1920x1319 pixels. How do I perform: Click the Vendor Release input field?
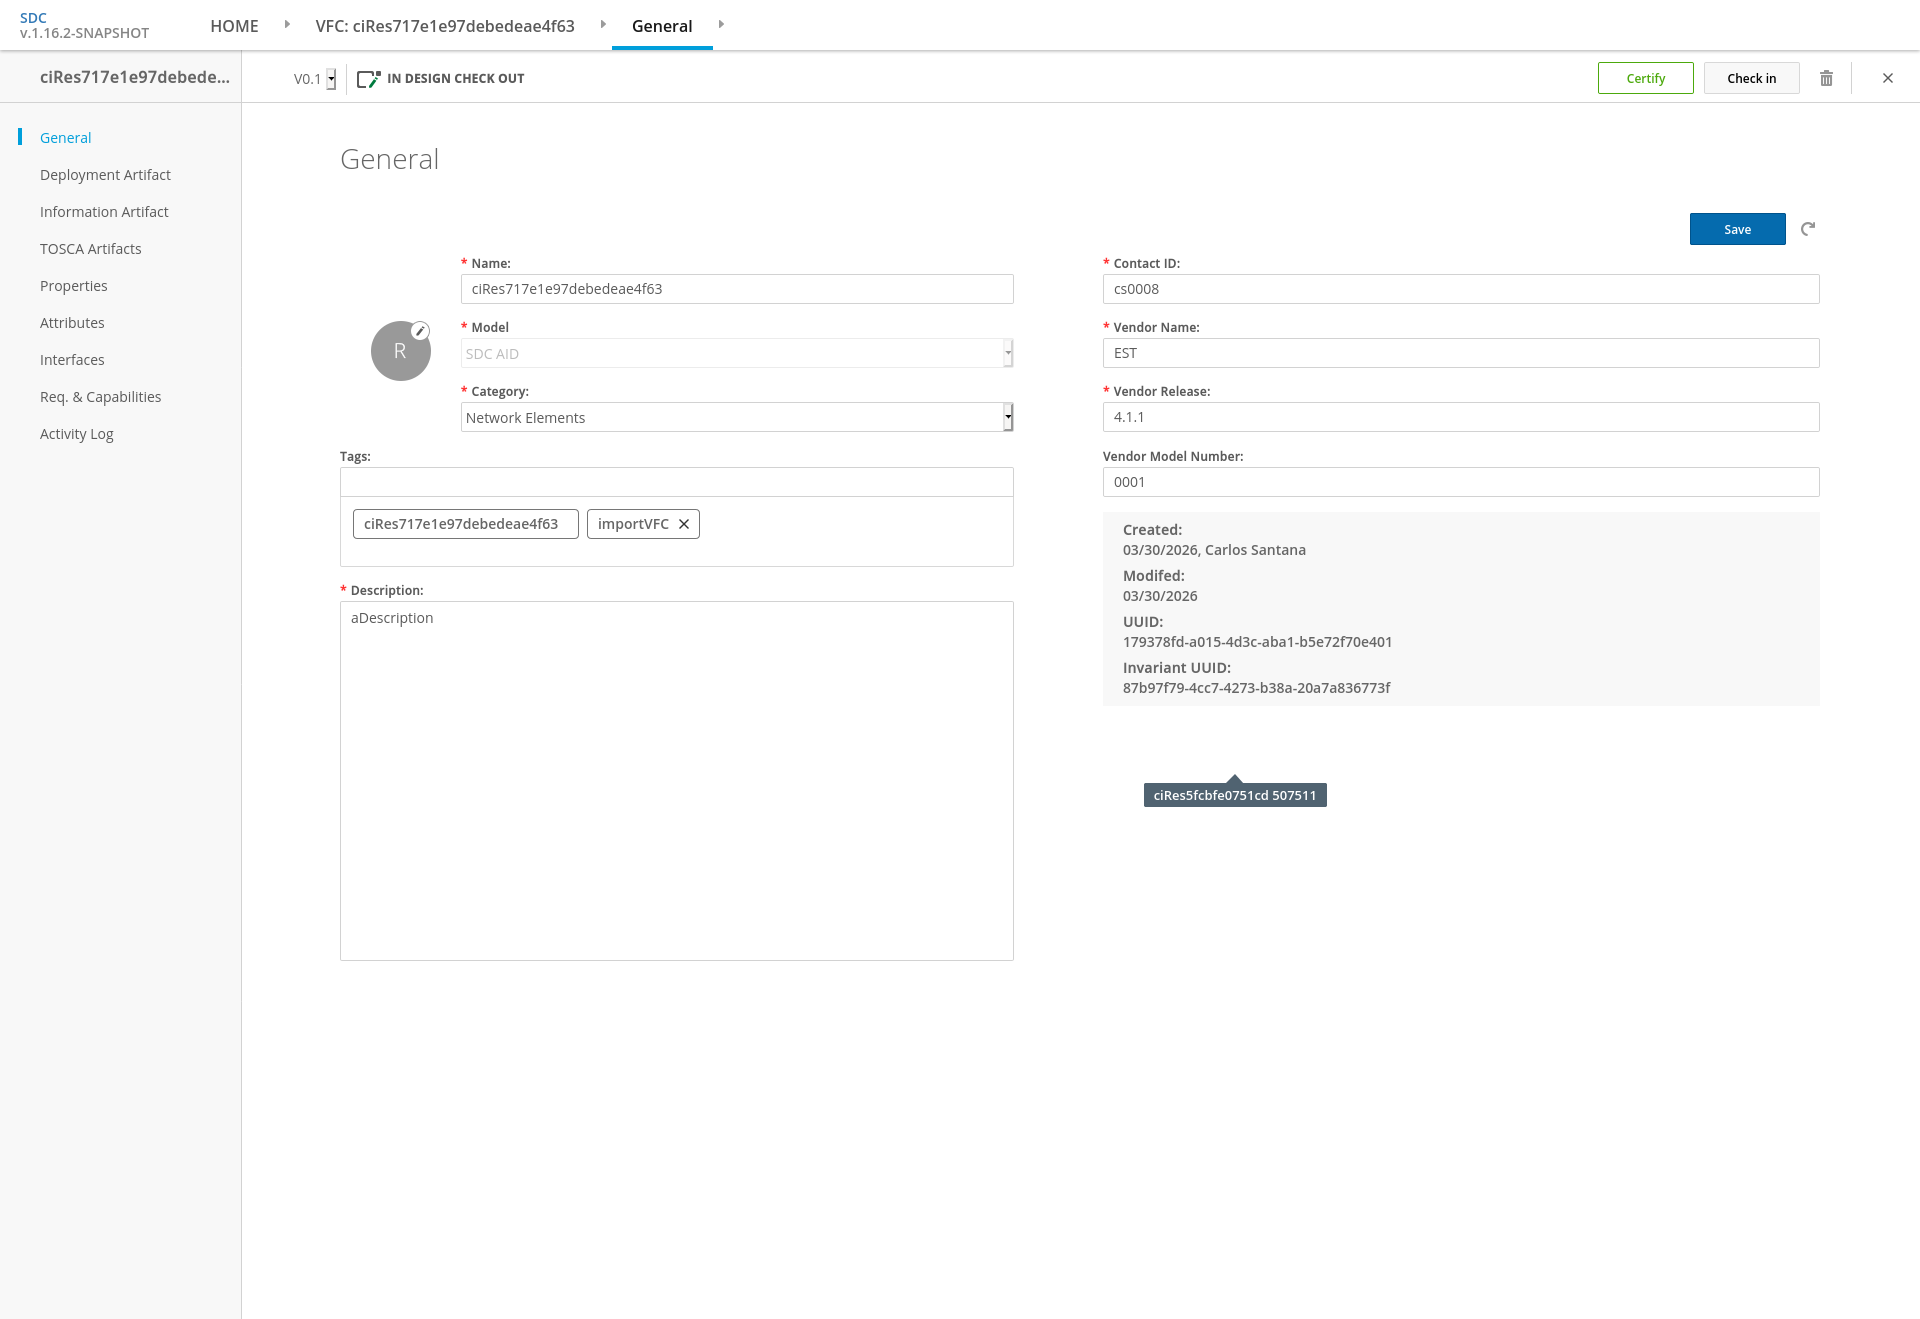tap(1460, 417)
